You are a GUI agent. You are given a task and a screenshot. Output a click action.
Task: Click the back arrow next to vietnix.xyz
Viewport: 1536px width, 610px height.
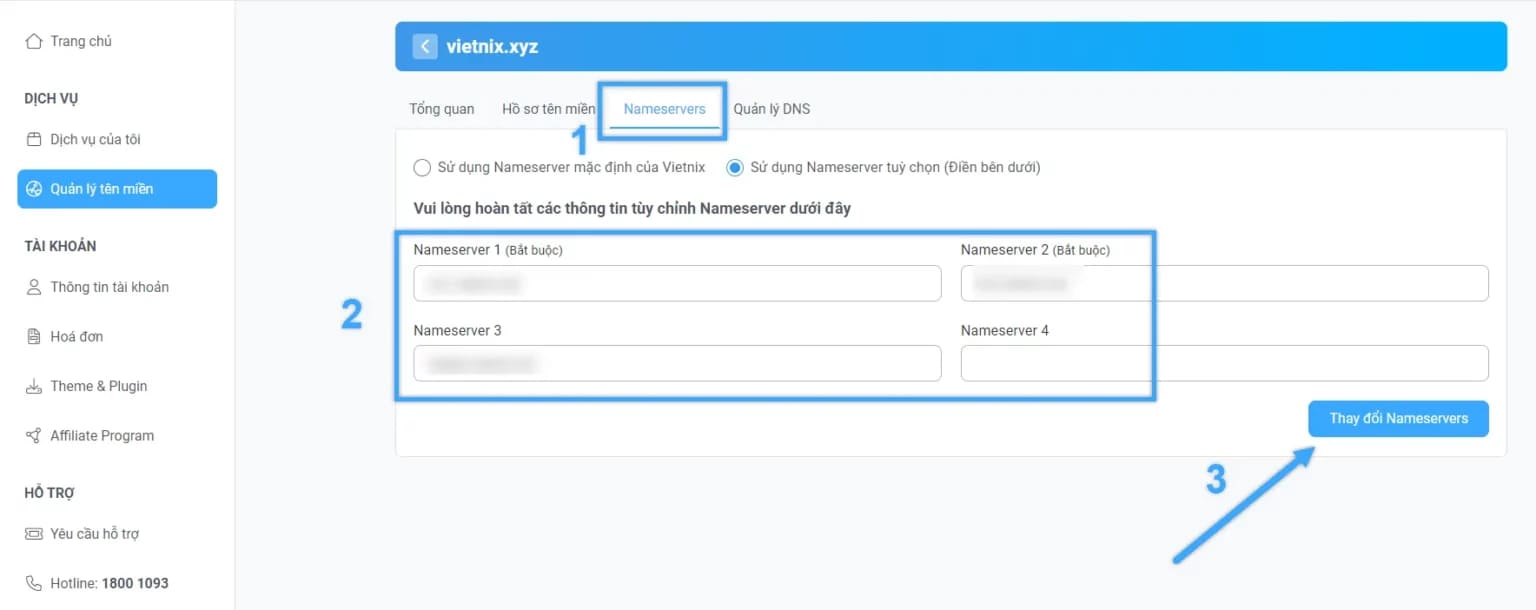tap(424, 45)
